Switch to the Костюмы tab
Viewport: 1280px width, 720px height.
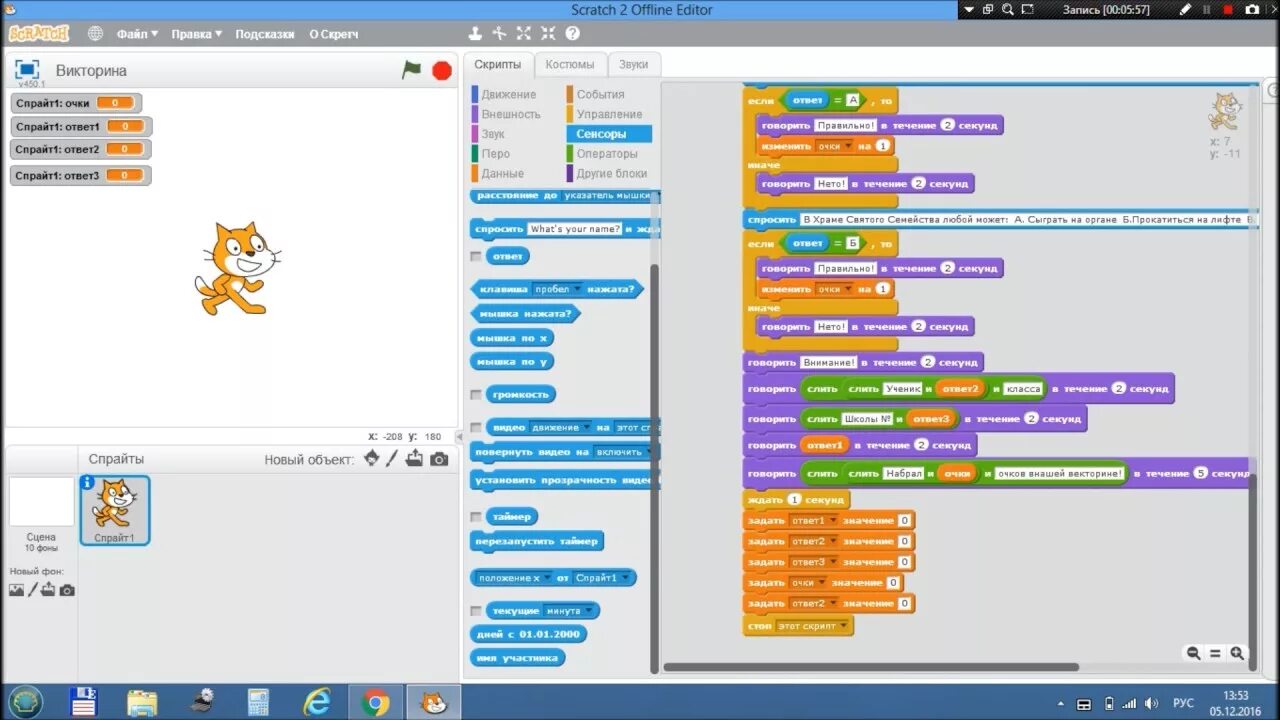[570, 64]
